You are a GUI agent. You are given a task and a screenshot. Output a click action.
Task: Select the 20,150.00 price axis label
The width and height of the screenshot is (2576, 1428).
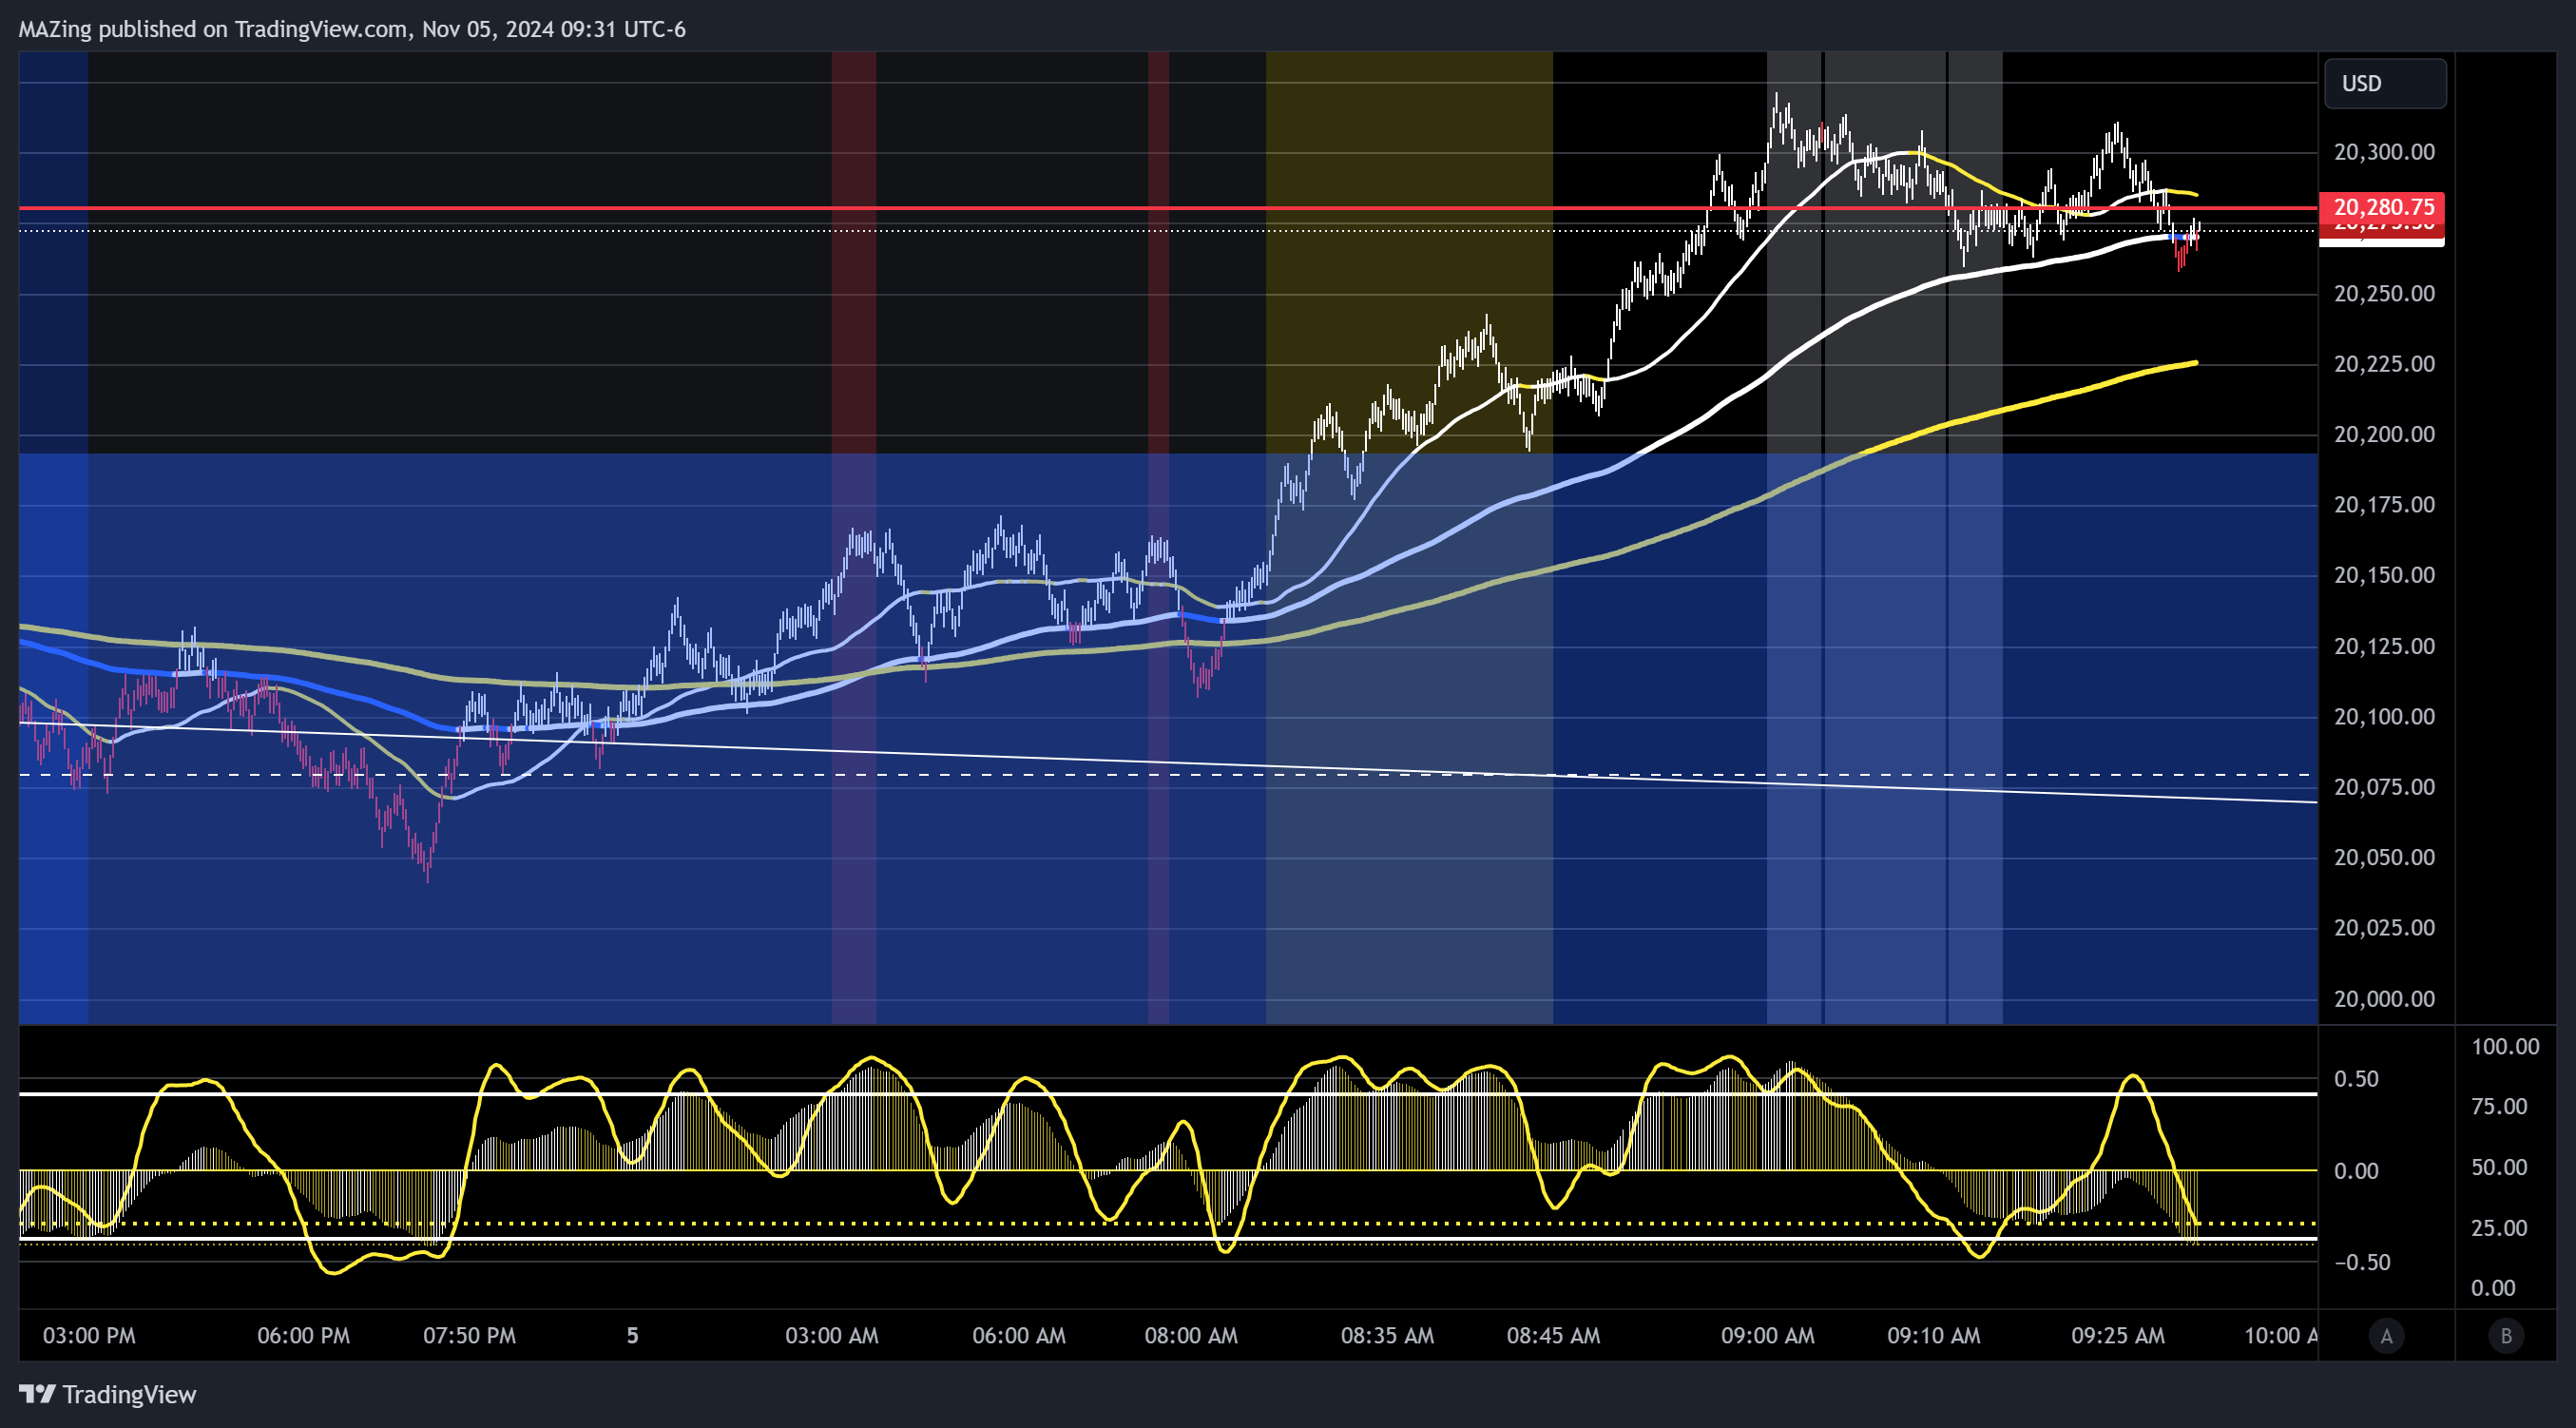coord(2384,575)
